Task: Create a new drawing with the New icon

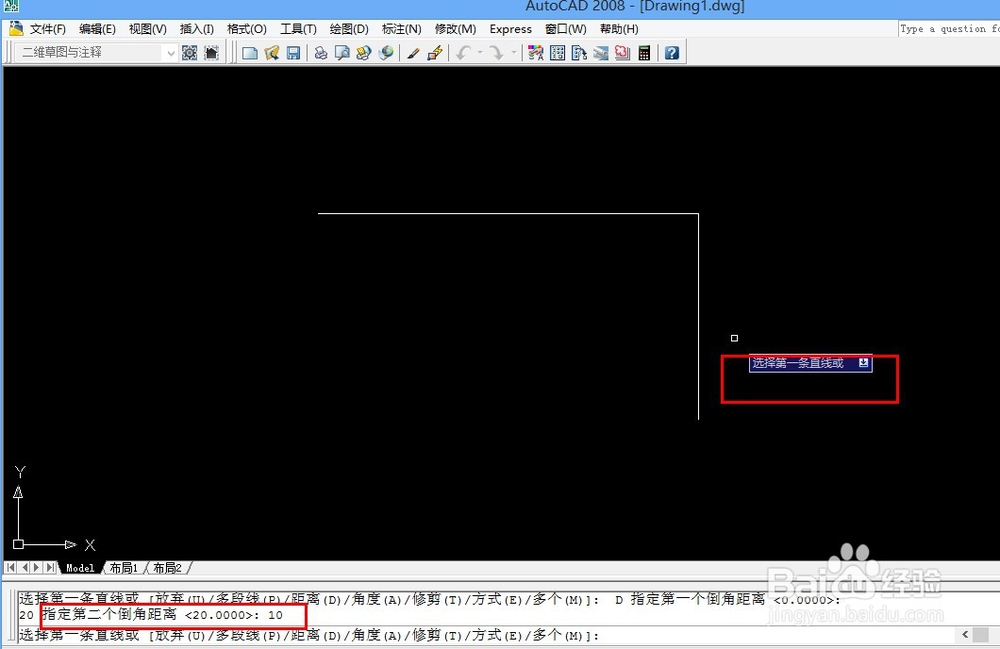Action: pyautogui.click(x=250, y=53)
